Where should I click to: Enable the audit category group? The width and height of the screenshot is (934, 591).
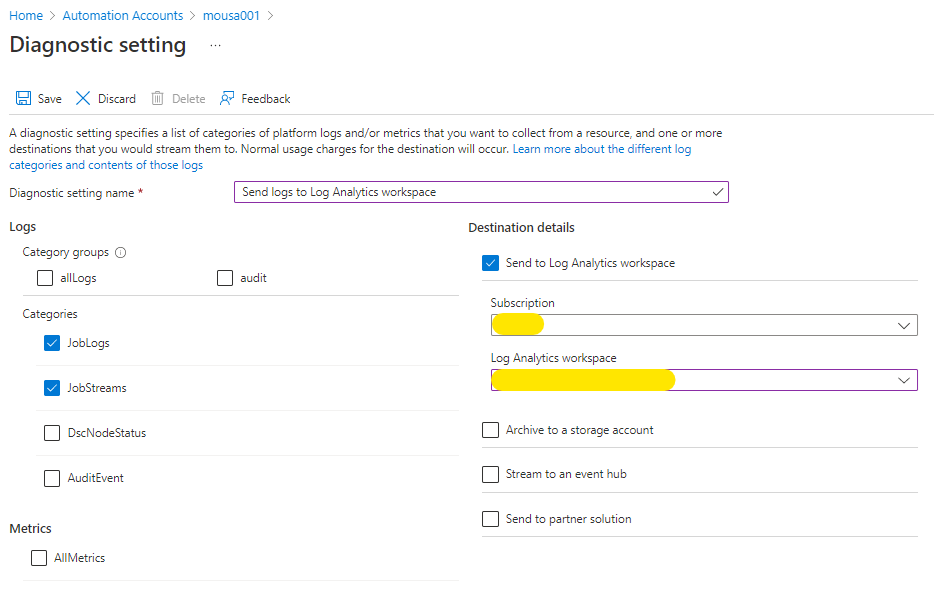click(225, 278)
